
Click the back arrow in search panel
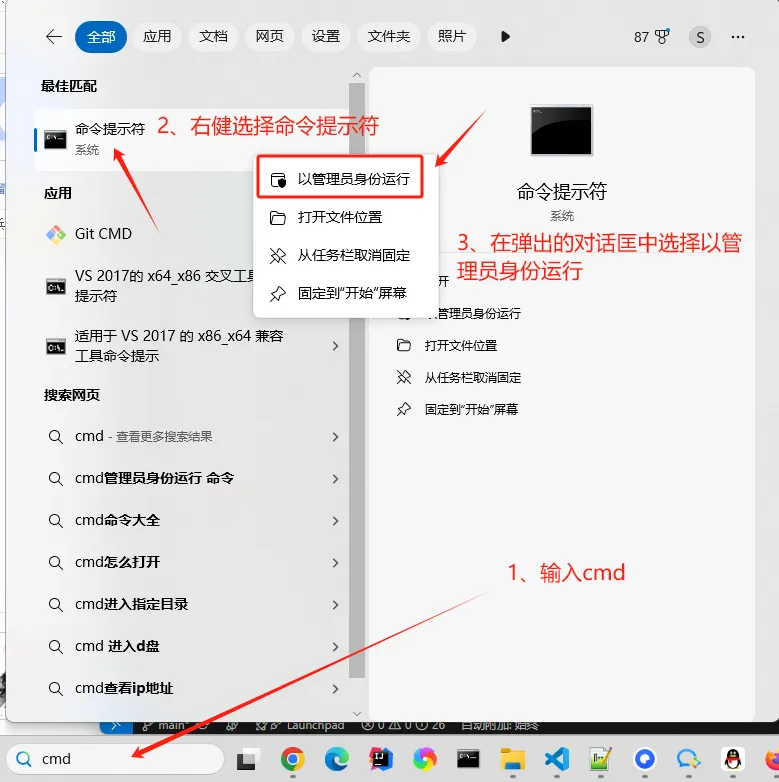[x=53, y=36]
